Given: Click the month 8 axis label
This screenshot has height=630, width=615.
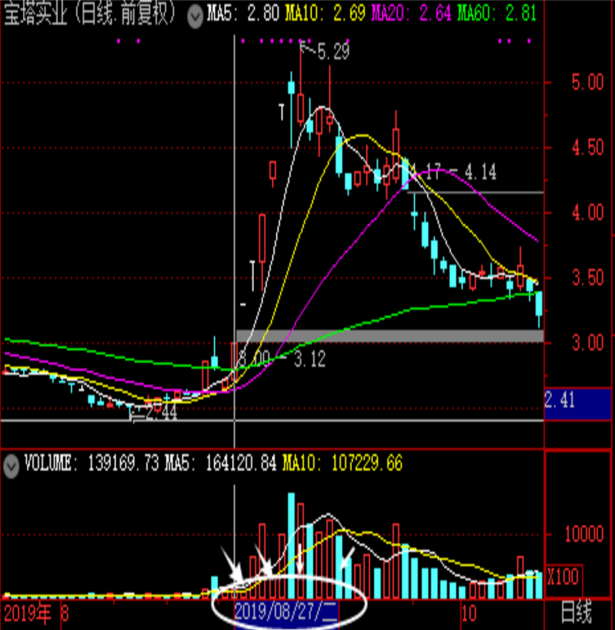Looking at the screenshot, I should (65, 614).
